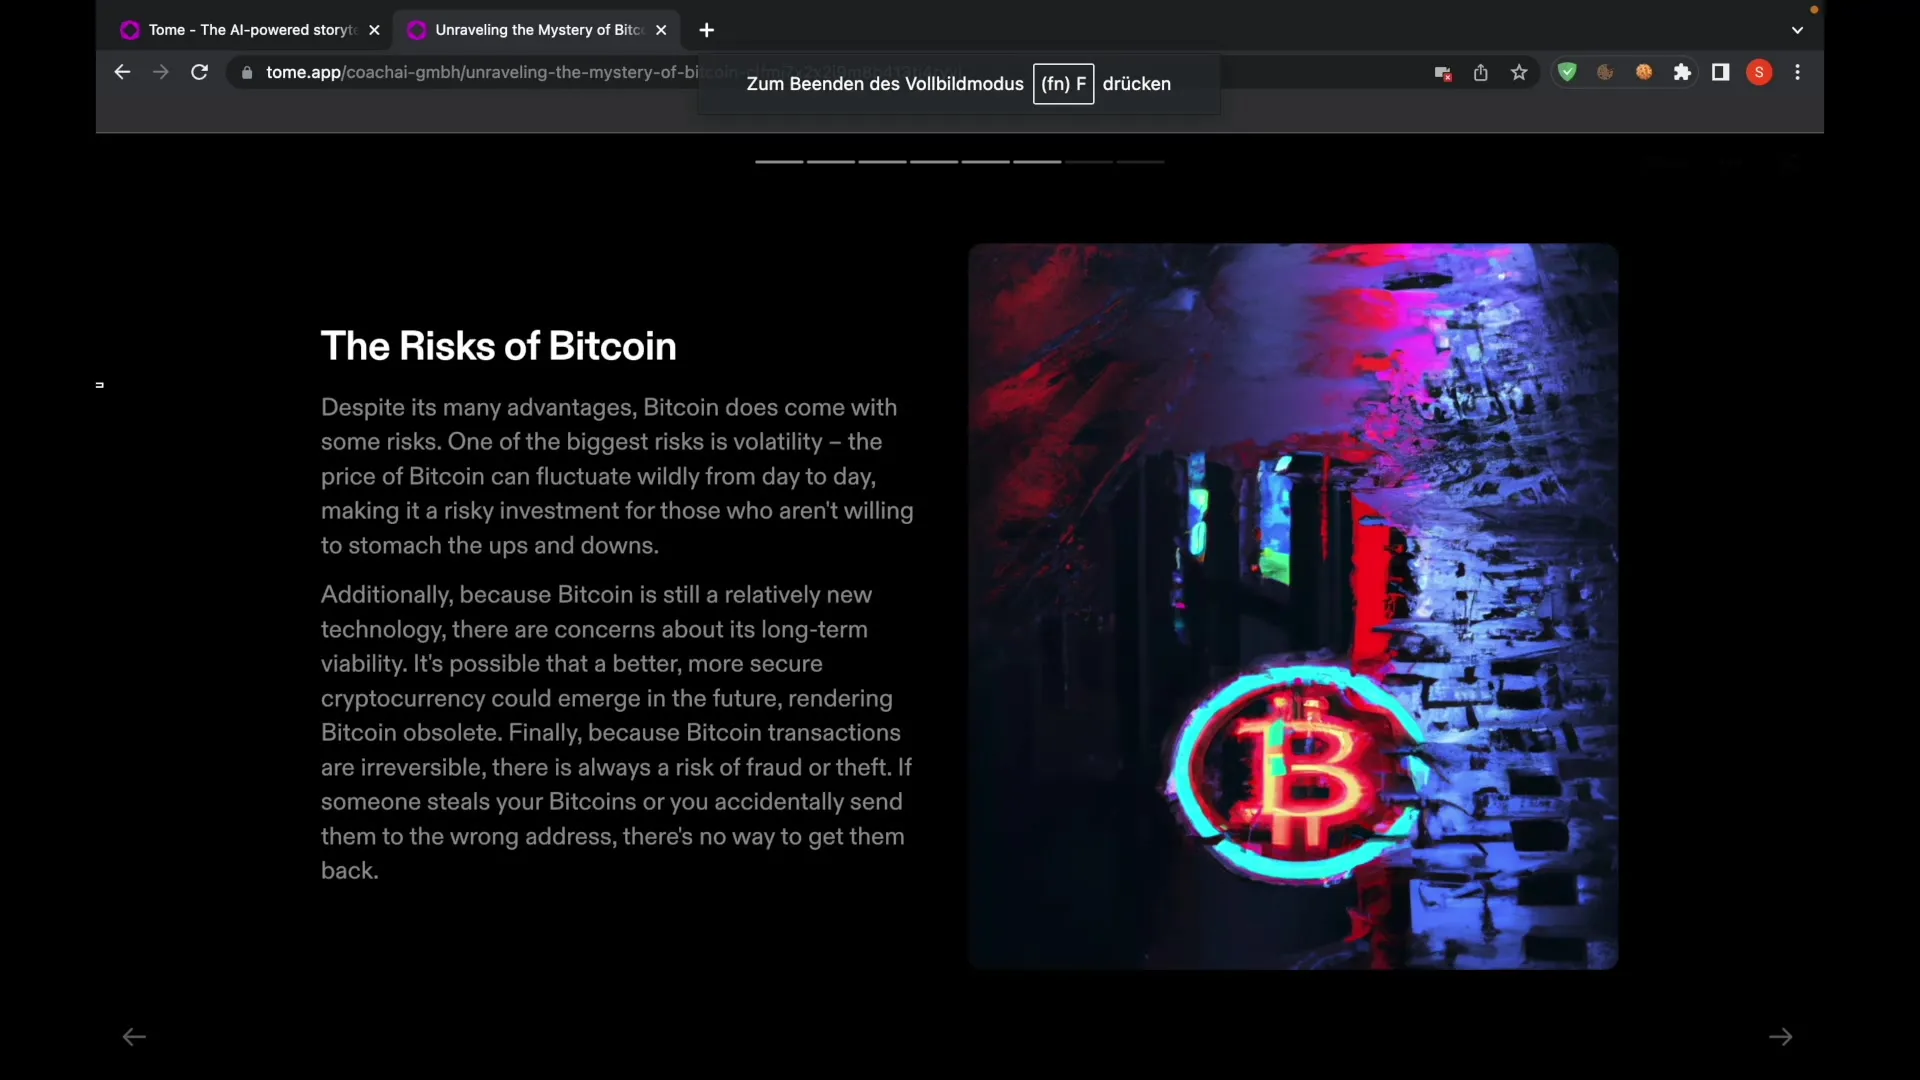Click the neon Bitcoin artwork image
Viewport: 1920px width, 1080px height.
[x=1293, y=606]
